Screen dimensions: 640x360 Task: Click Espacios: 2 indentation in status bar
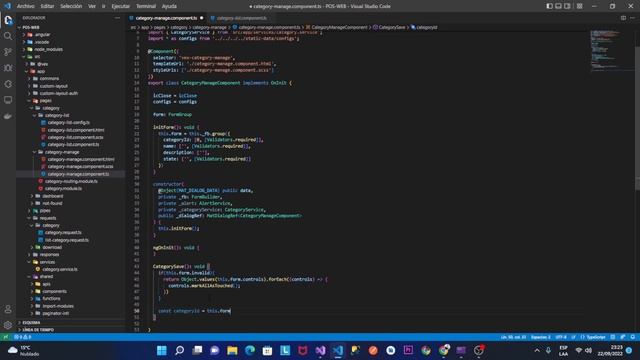pos(540,337)
